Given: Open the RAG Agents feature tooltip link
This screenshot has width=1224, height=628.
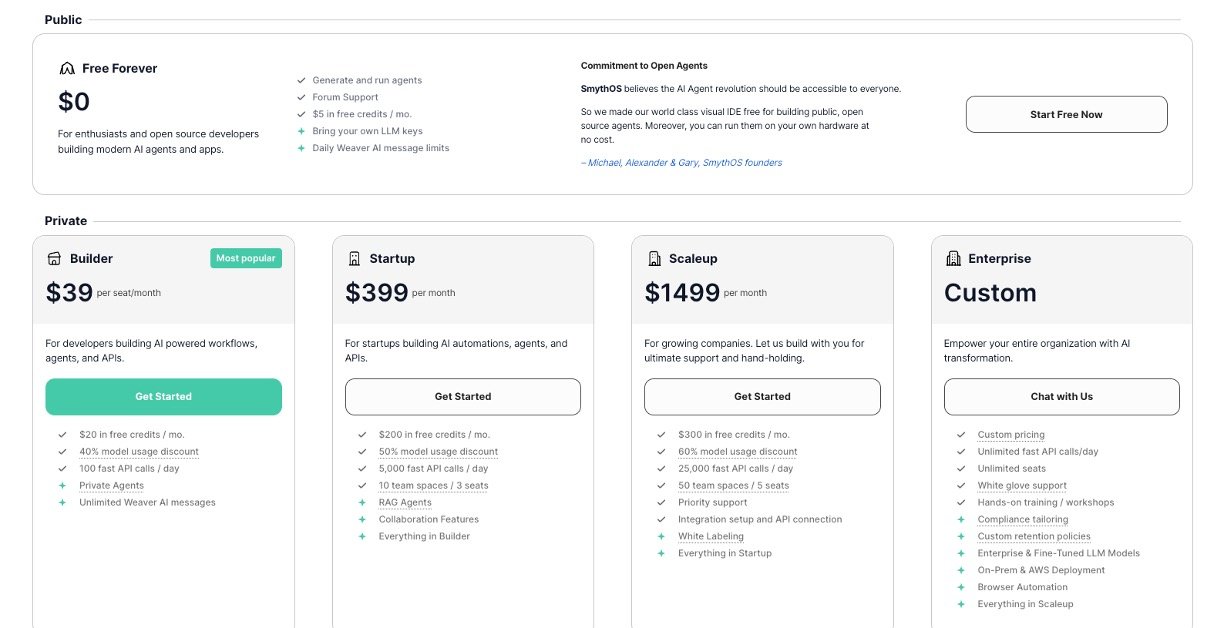Looking at the screenshot, I should [x=405, y=503].
